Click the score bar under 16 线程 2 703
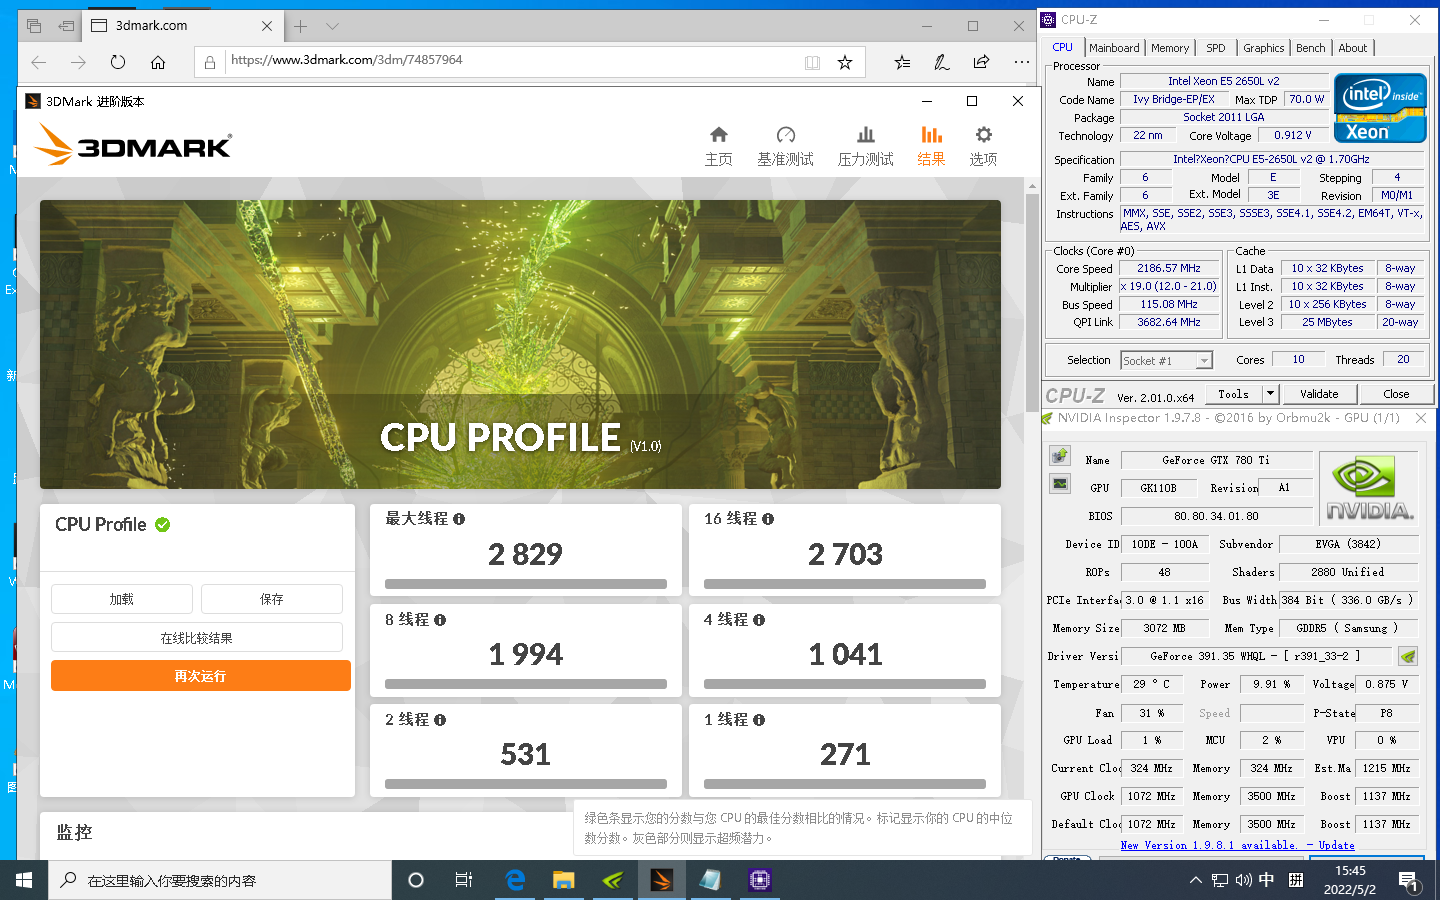This screenshot has width=1440, height=900. pos(845,584)
